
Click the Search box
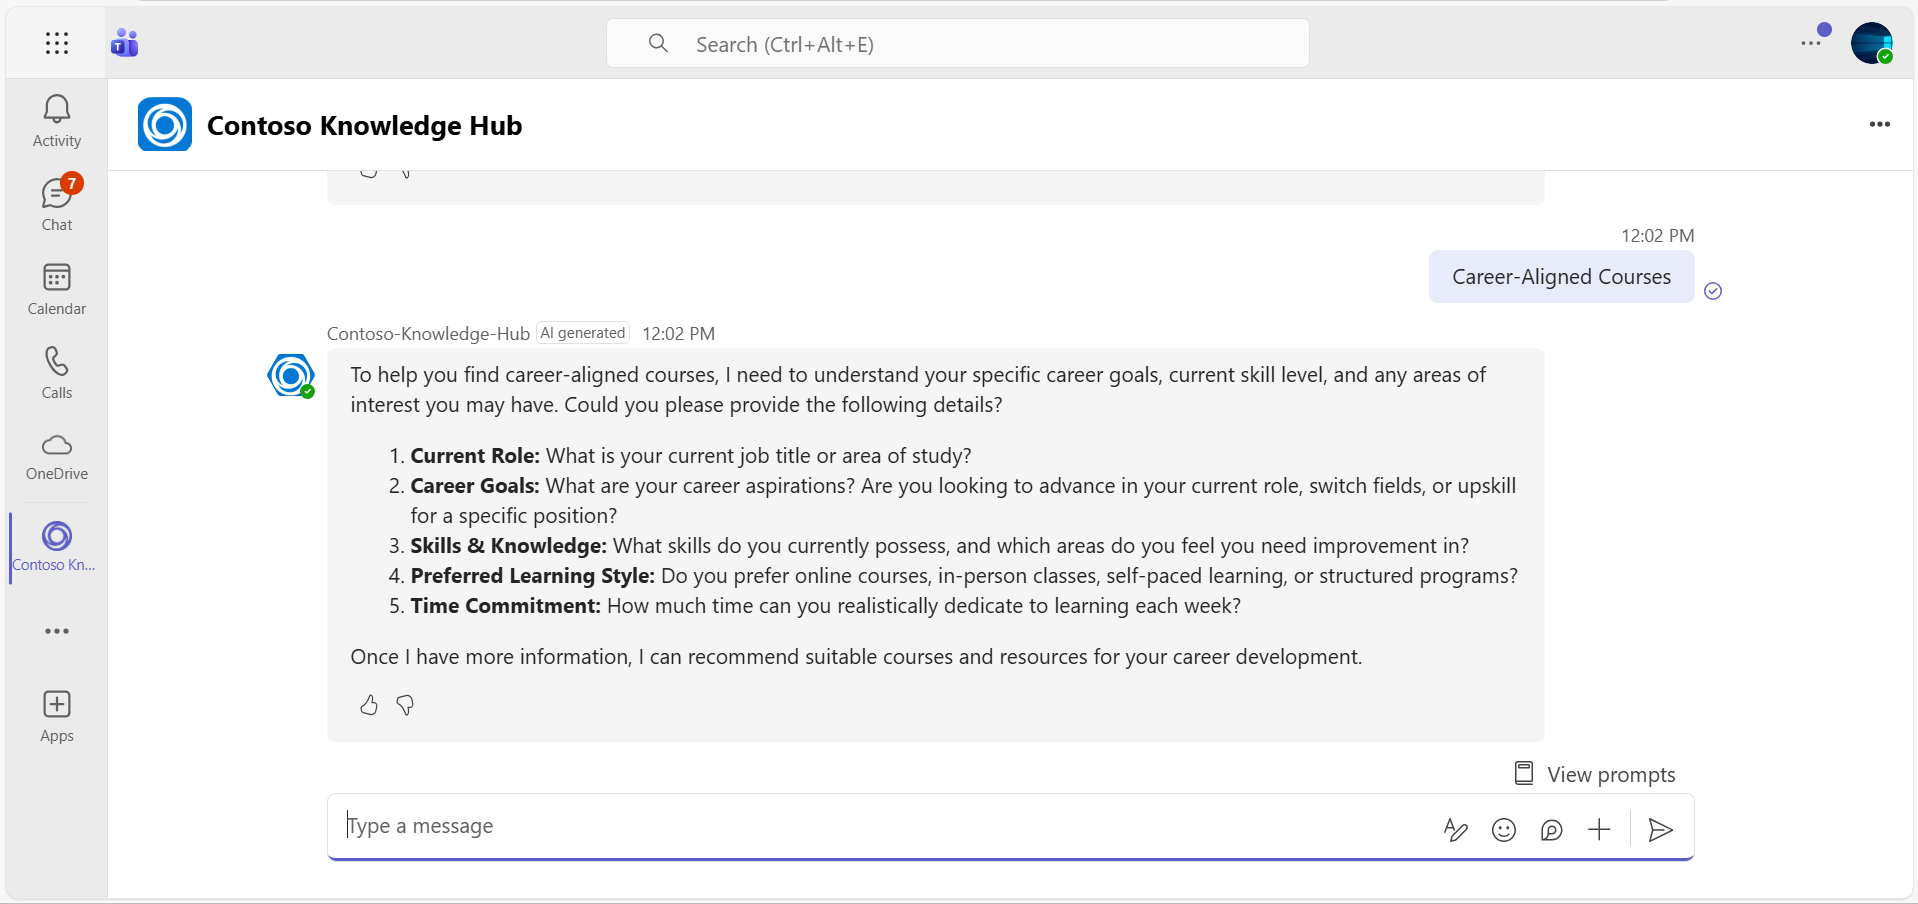(958, 44)
